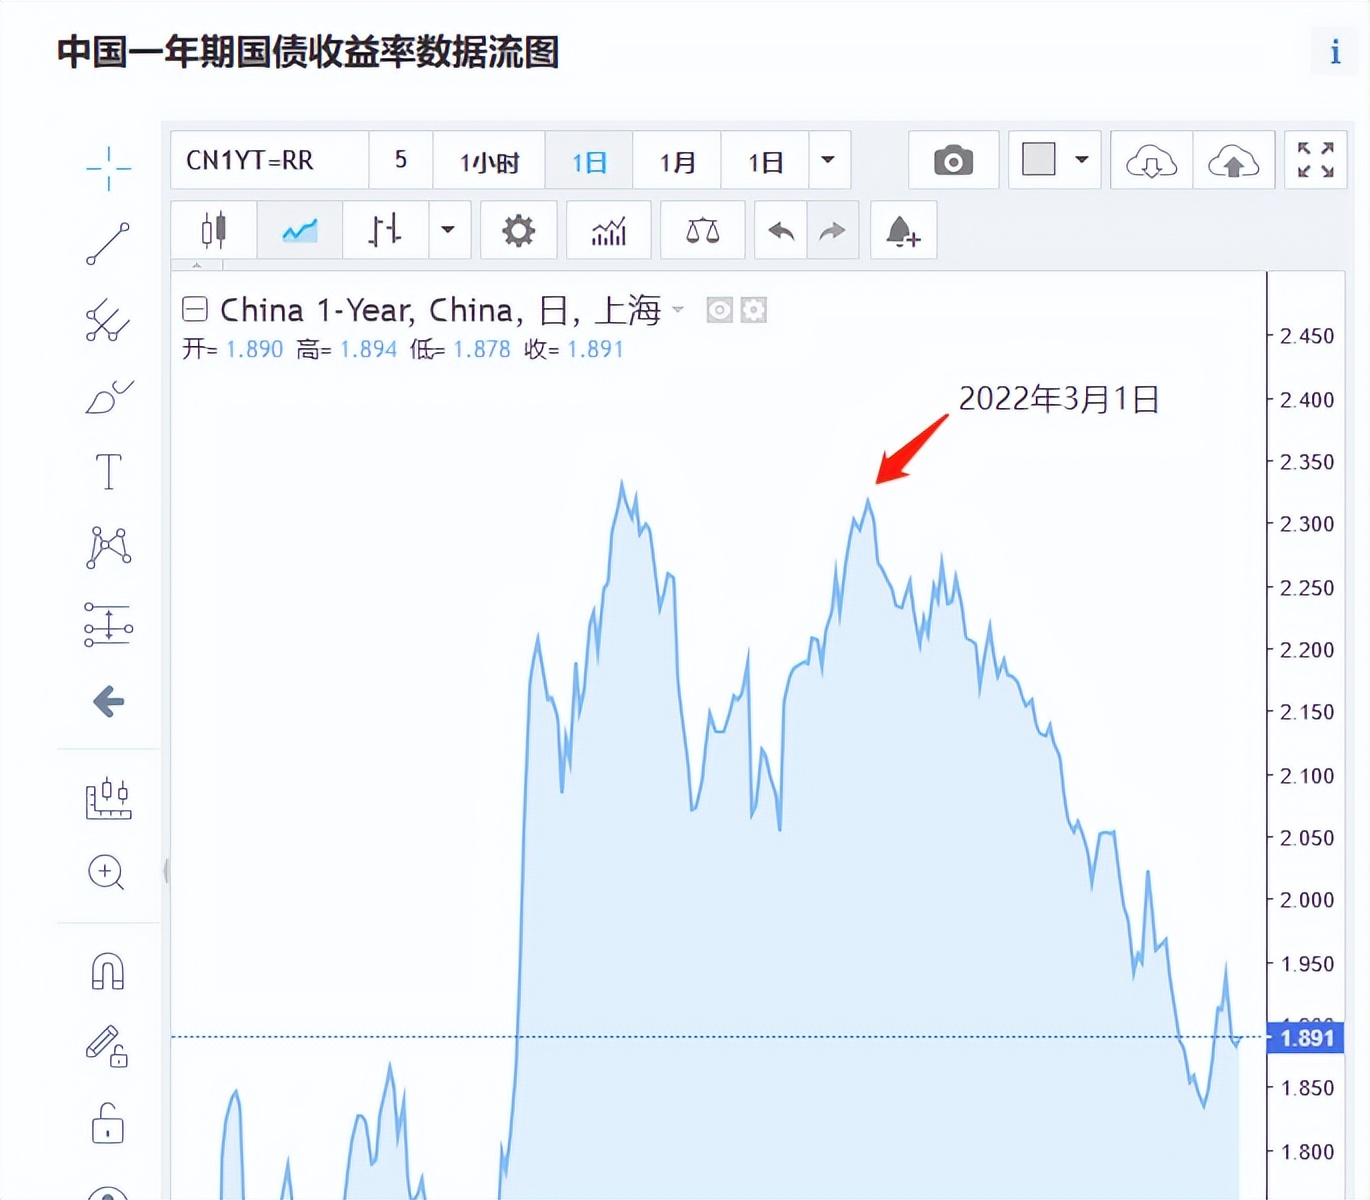The width and height of the screenshot is (1370, 1200).
Task: Enter fullscreen chart view
Action: 1316,160
